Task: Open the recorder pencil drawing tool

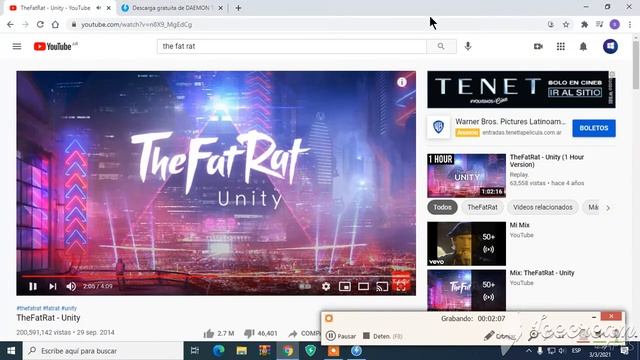Action: [489, 336]
